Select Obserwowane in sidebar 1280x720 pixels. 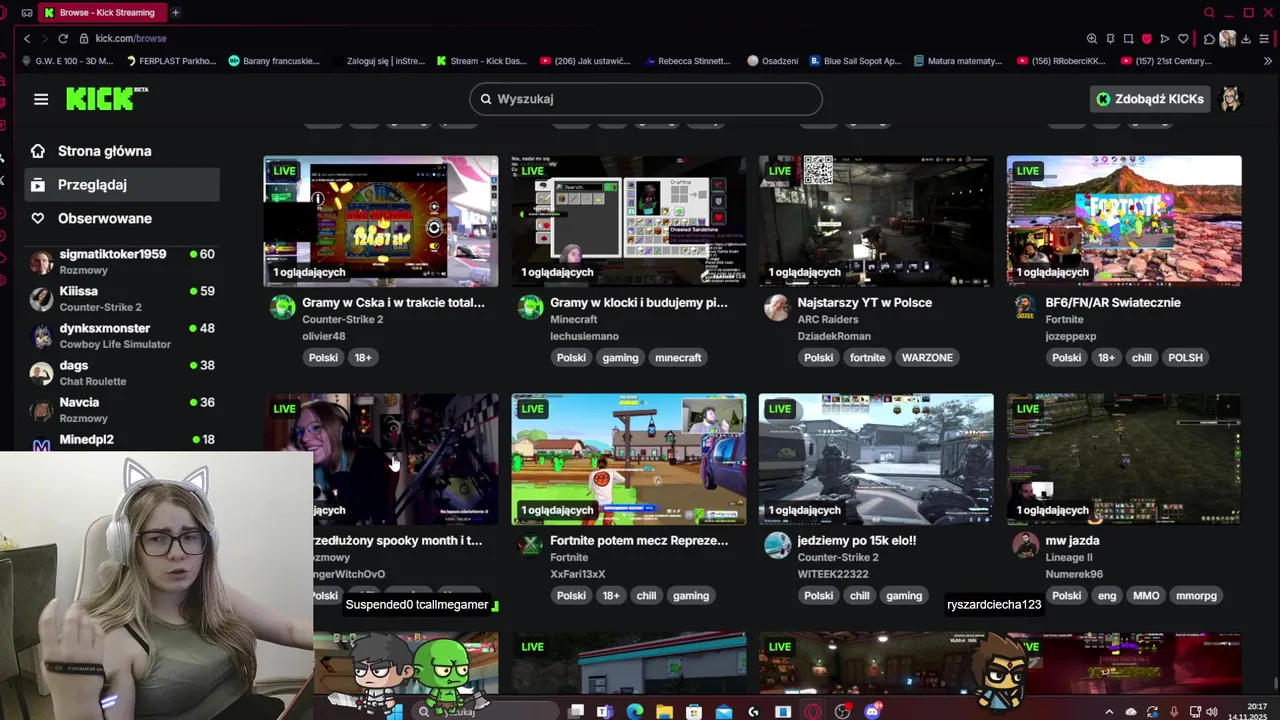[122, 218]
